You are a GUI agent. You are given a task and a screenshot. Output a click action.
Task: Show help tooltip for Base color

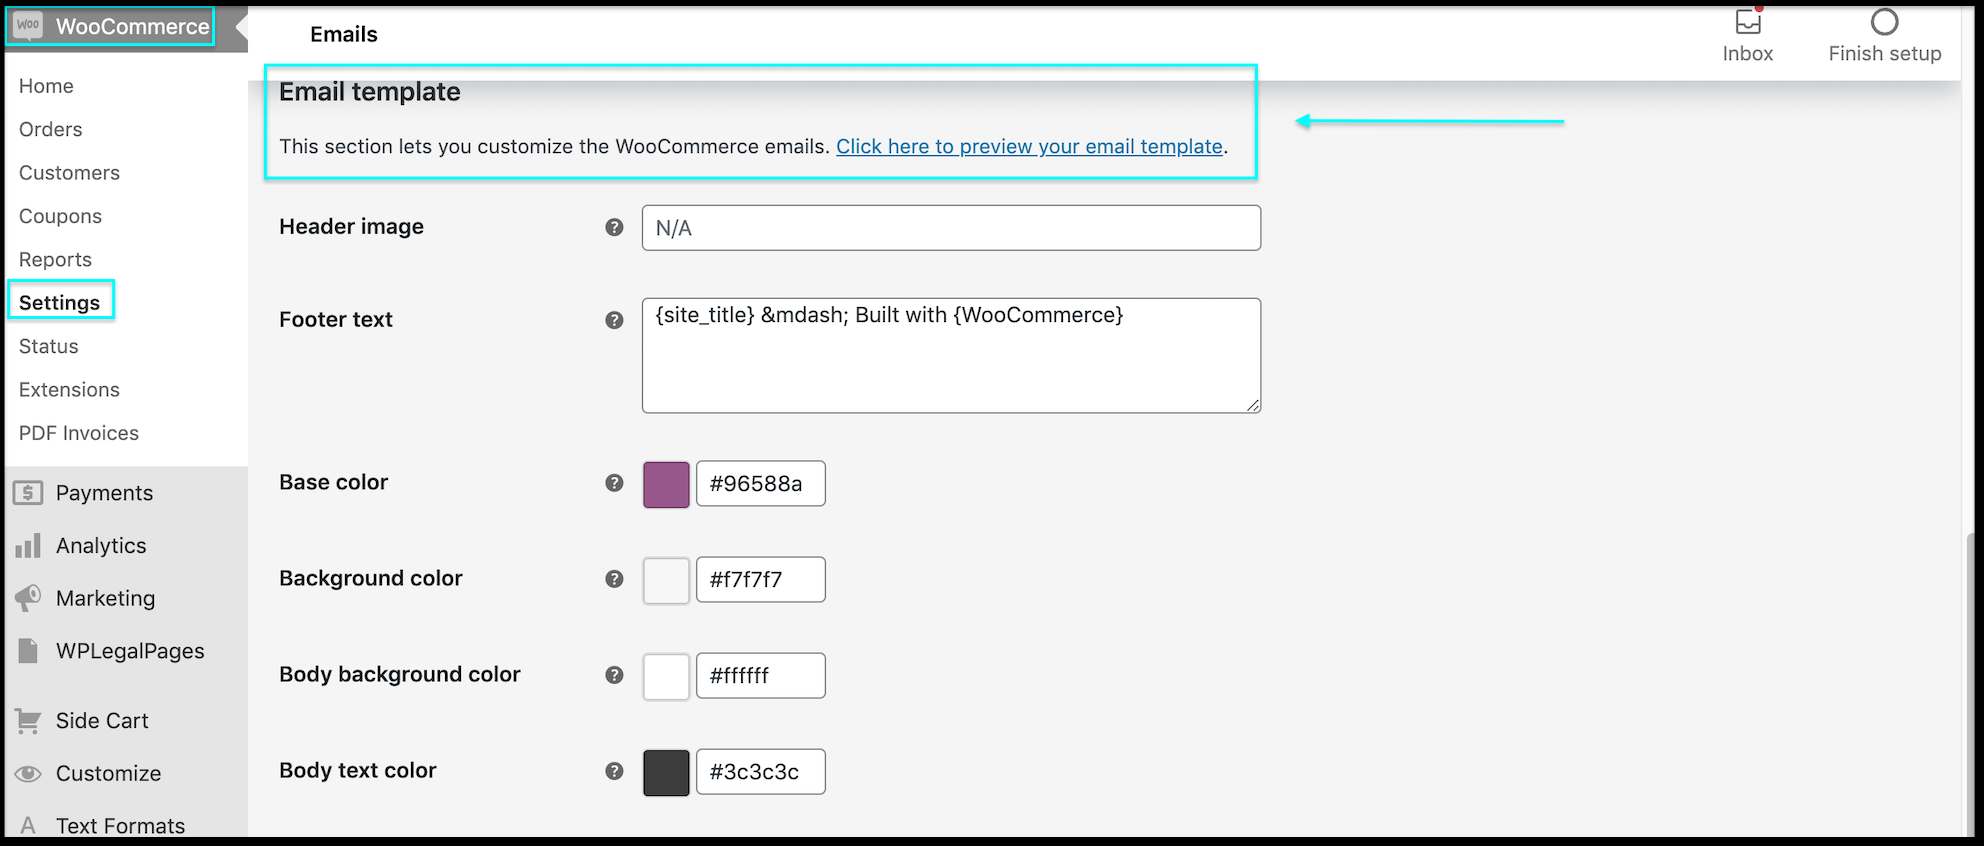tap(614, 483)
